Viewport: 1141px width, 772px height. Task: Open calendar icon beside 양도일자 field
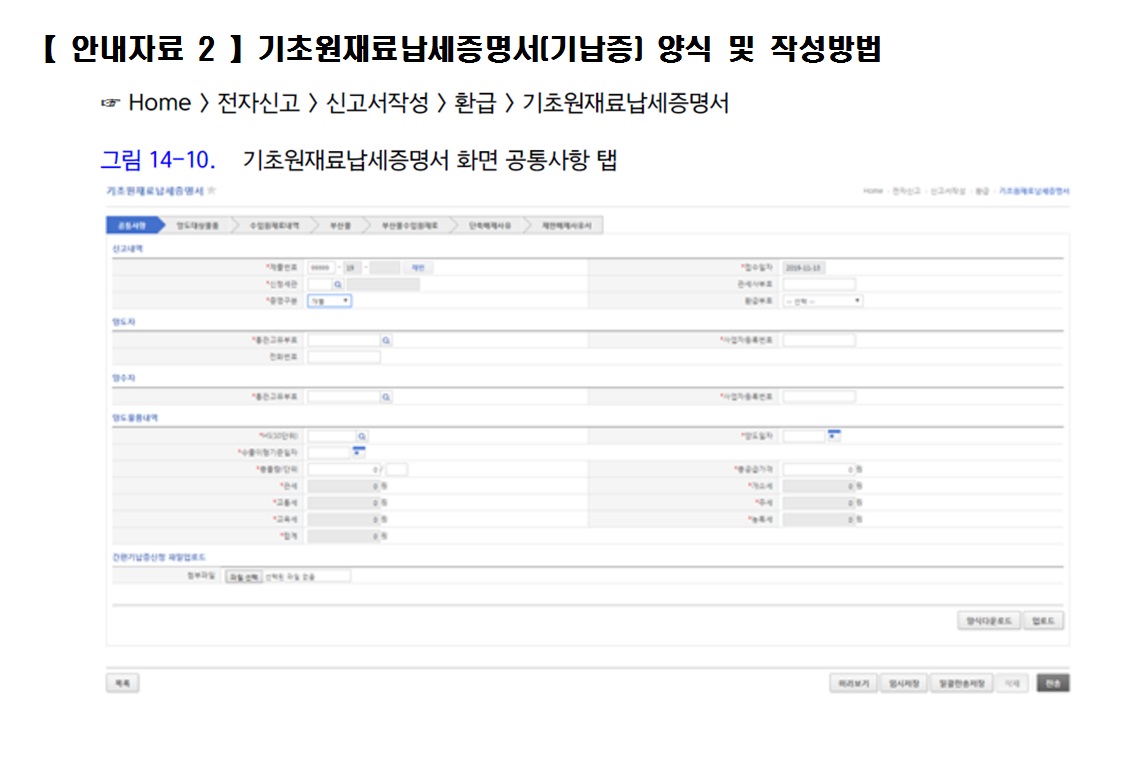[834, 435]
